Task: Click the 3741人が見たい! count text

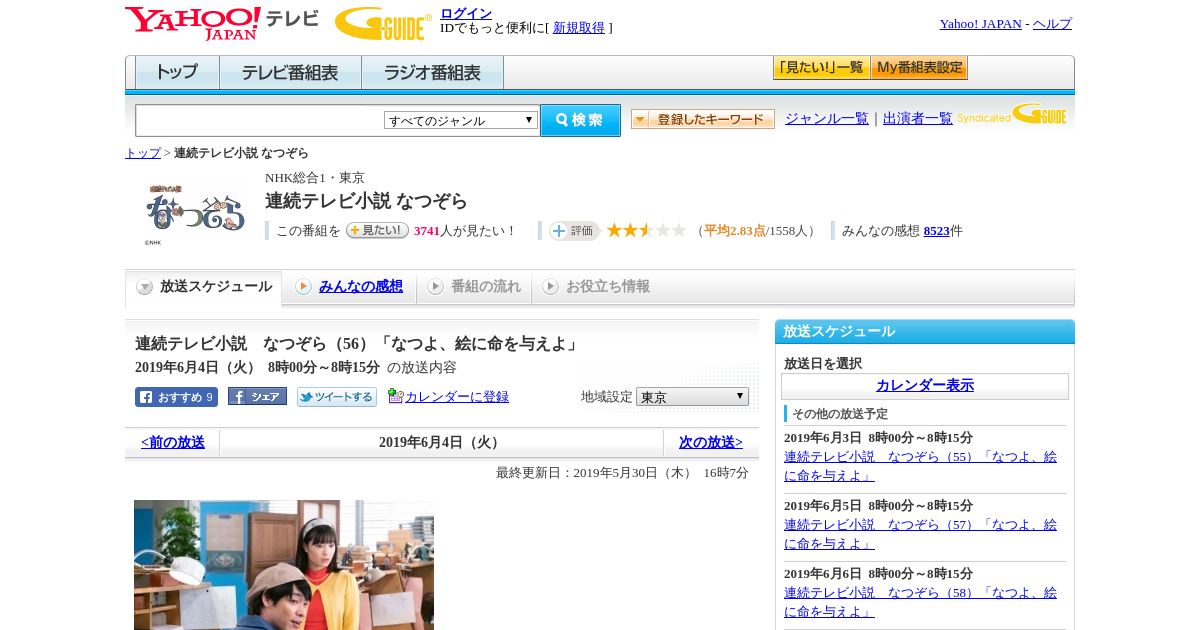Action: click(463, 231)
